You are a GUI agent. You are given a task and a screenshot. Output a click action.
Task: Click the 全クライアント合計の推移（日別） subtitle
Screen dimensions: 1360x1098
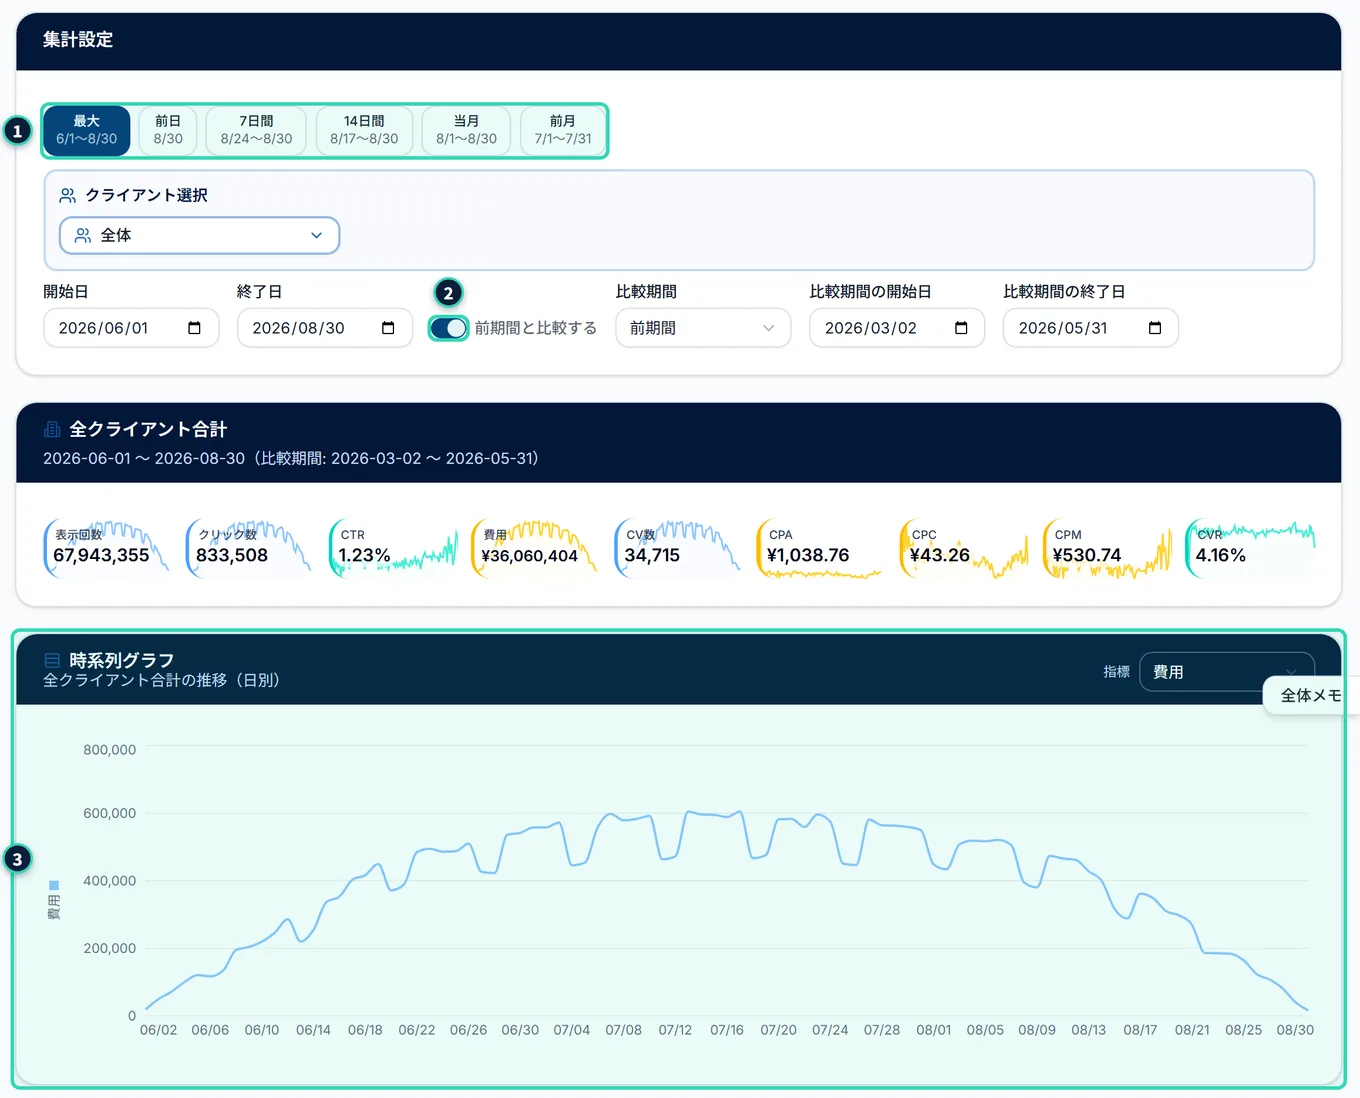pyautogui.click(x=161, y=680)
